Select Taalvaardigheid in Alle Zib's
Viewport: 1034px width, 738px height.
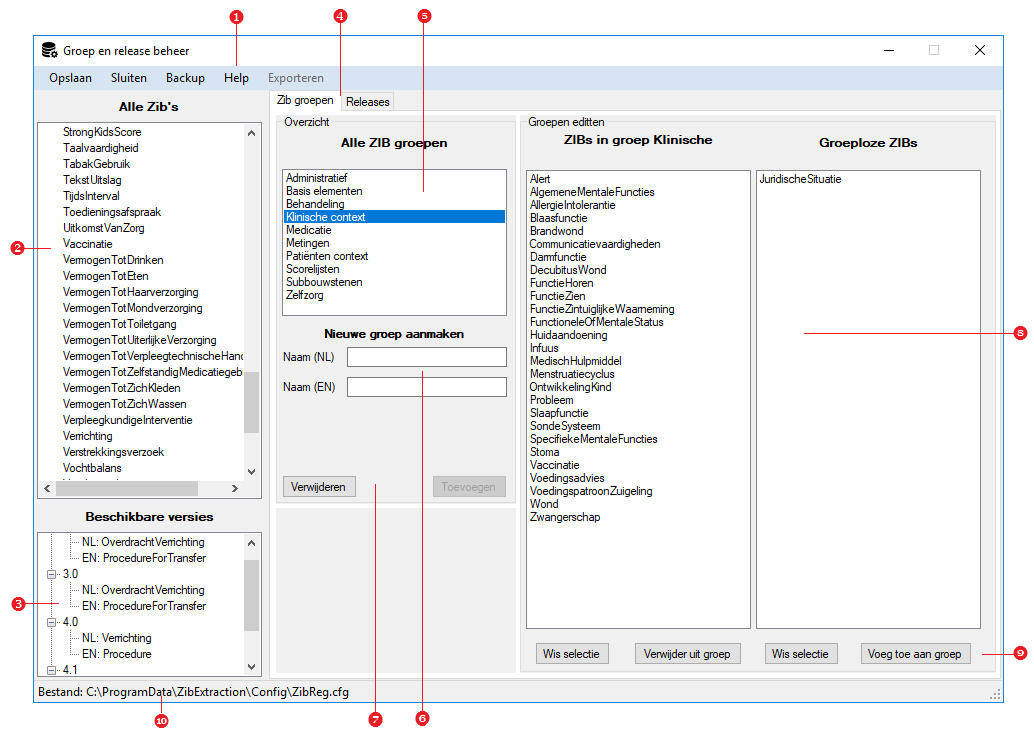[101, 148]
